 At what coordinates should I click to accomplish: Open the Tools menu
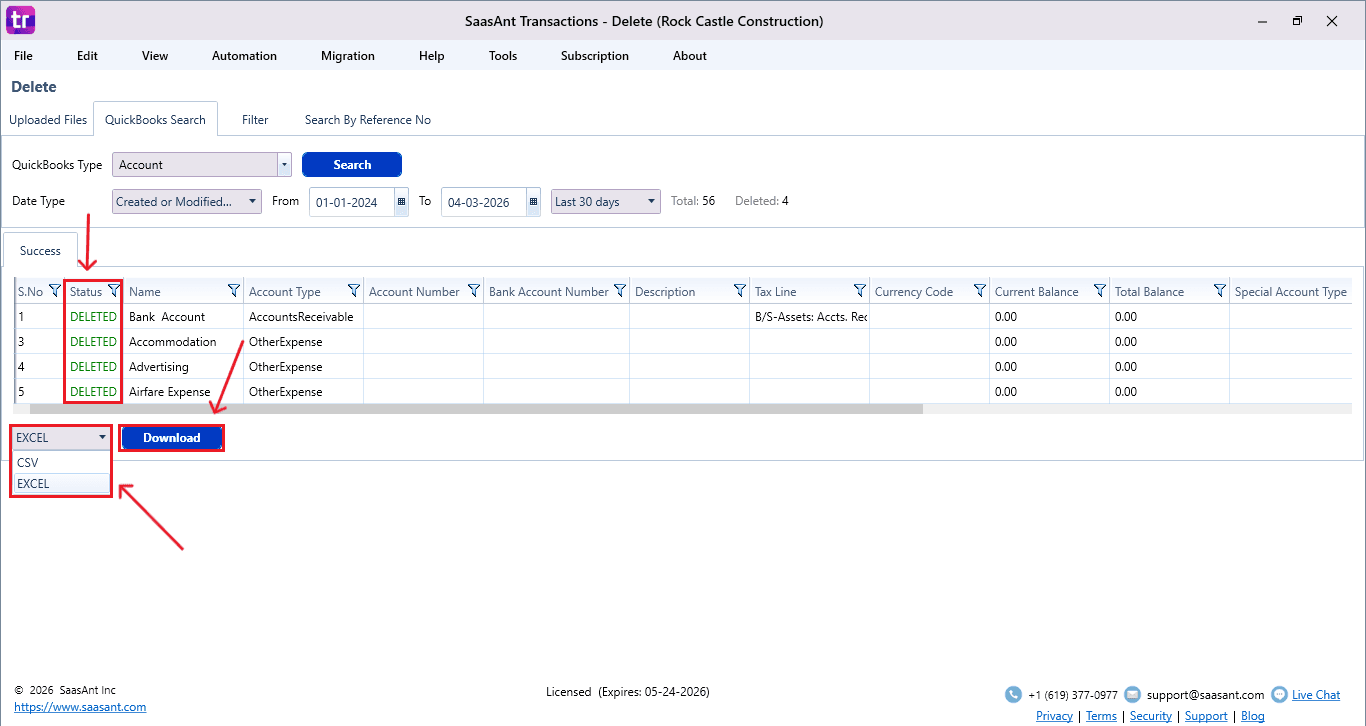point(503,56)
